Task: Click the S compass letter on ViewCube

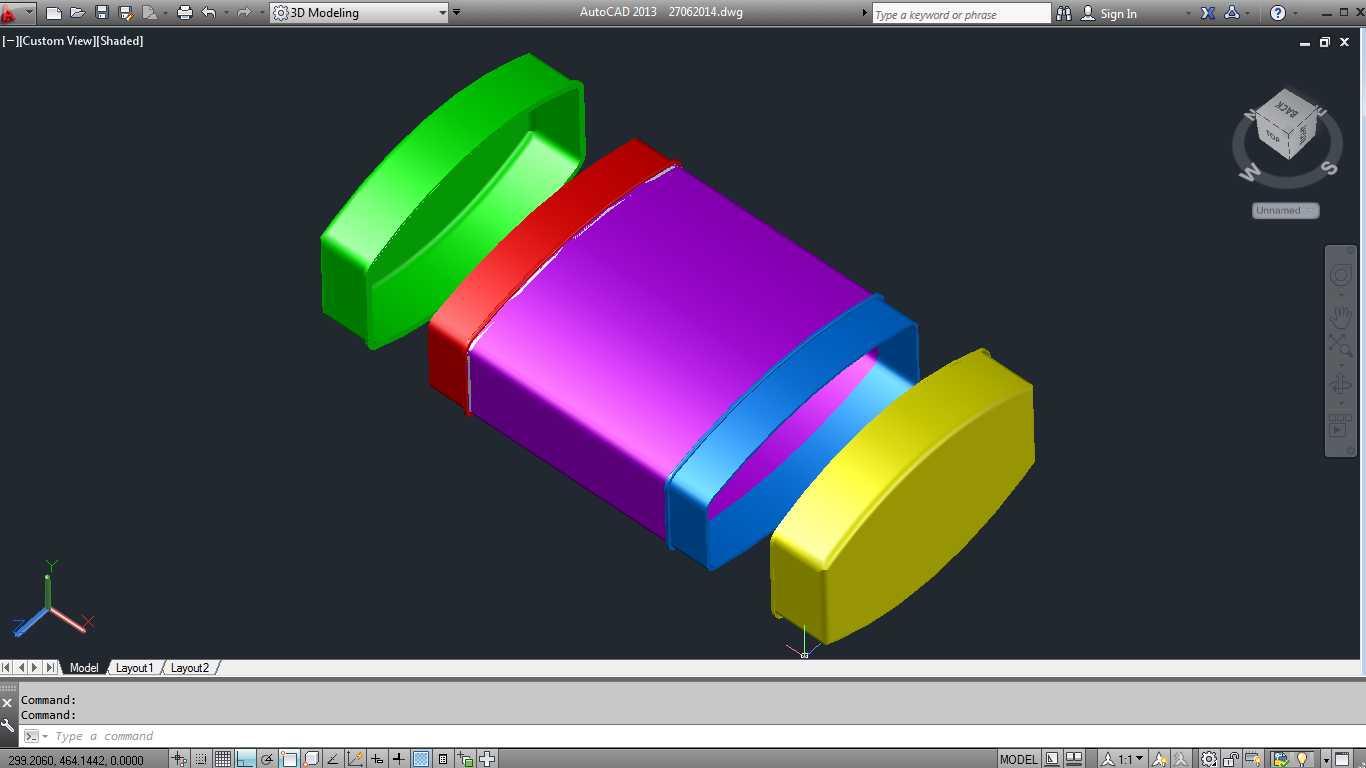Action: (x=1330, y=167)
